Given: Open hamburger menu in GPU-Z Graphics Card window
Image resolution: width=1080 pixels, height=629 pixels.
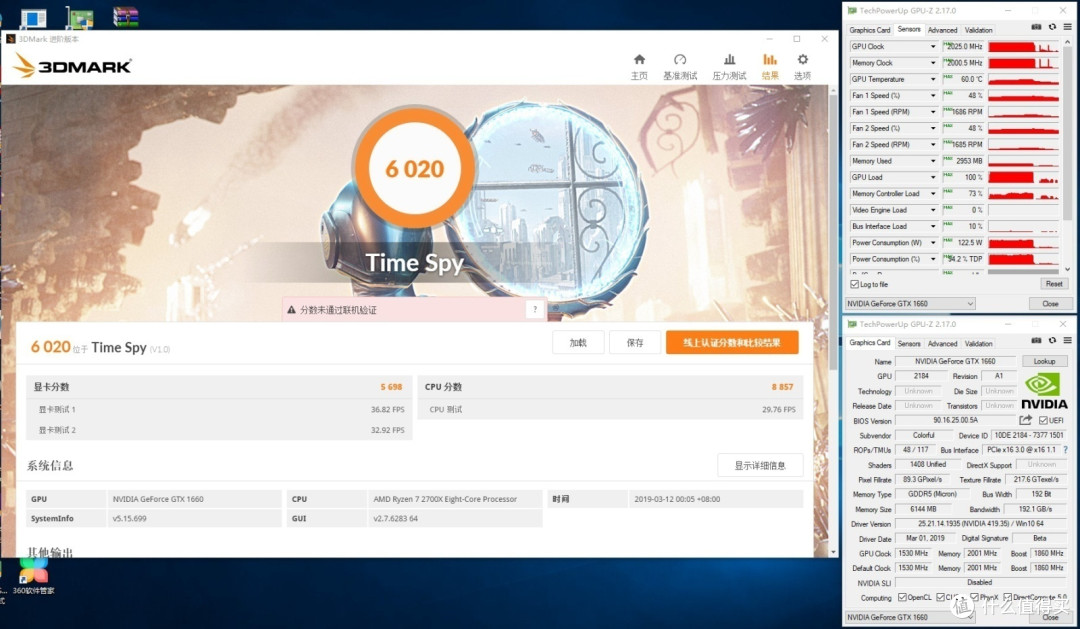Looking at the screenshot, I should point(1067,340).
